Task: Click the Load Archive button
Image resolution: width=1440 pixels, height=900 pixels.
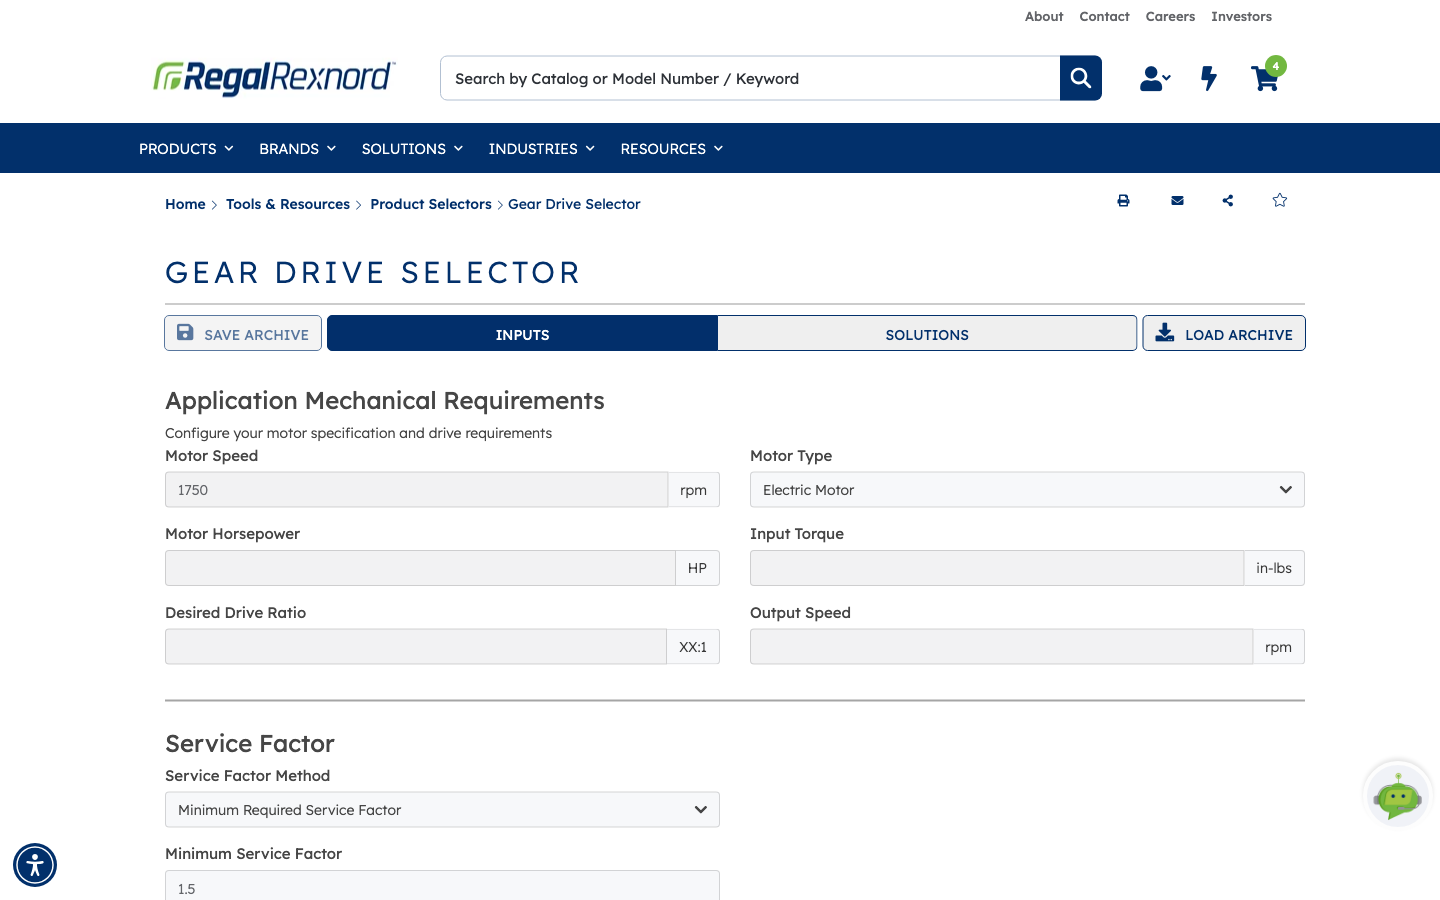Action: click(x=1224, y=334)
